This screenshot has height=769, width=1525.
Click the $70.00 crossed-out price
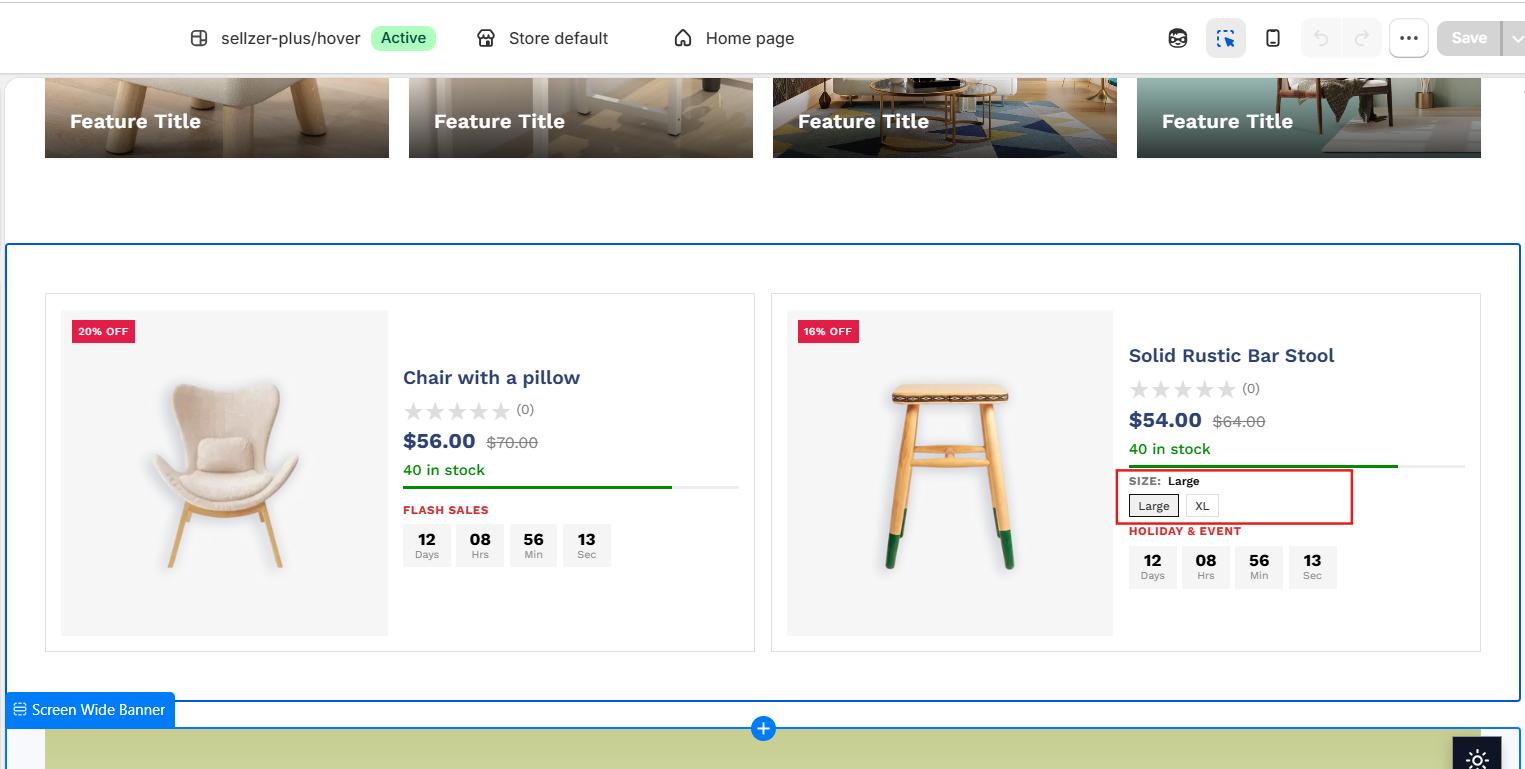(512, 442)
